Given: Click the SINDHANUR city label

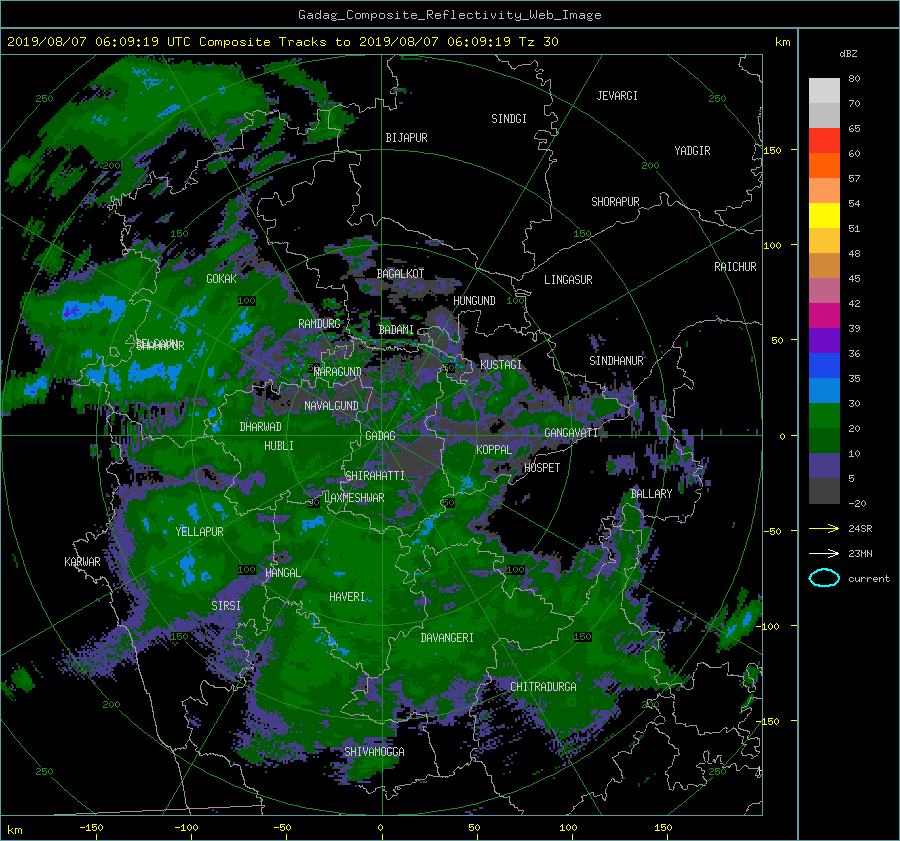Looking at the screenshot, I should (616, 361).
